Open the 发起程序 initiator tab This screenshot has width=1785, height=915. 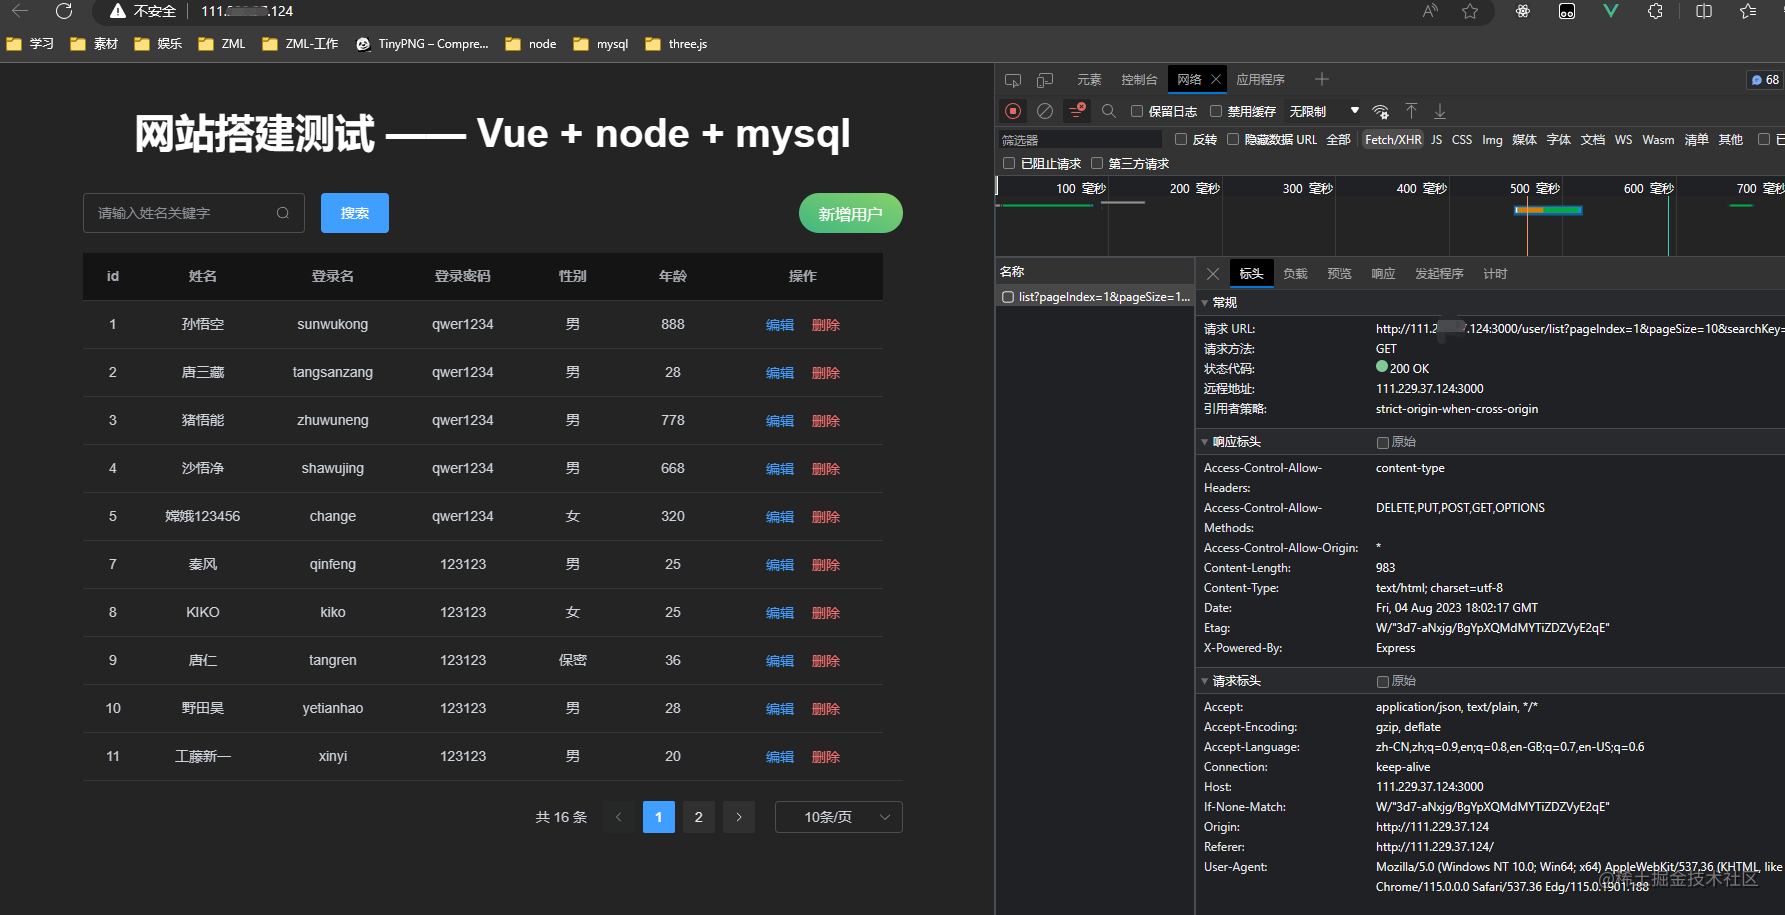[1439, 274]
